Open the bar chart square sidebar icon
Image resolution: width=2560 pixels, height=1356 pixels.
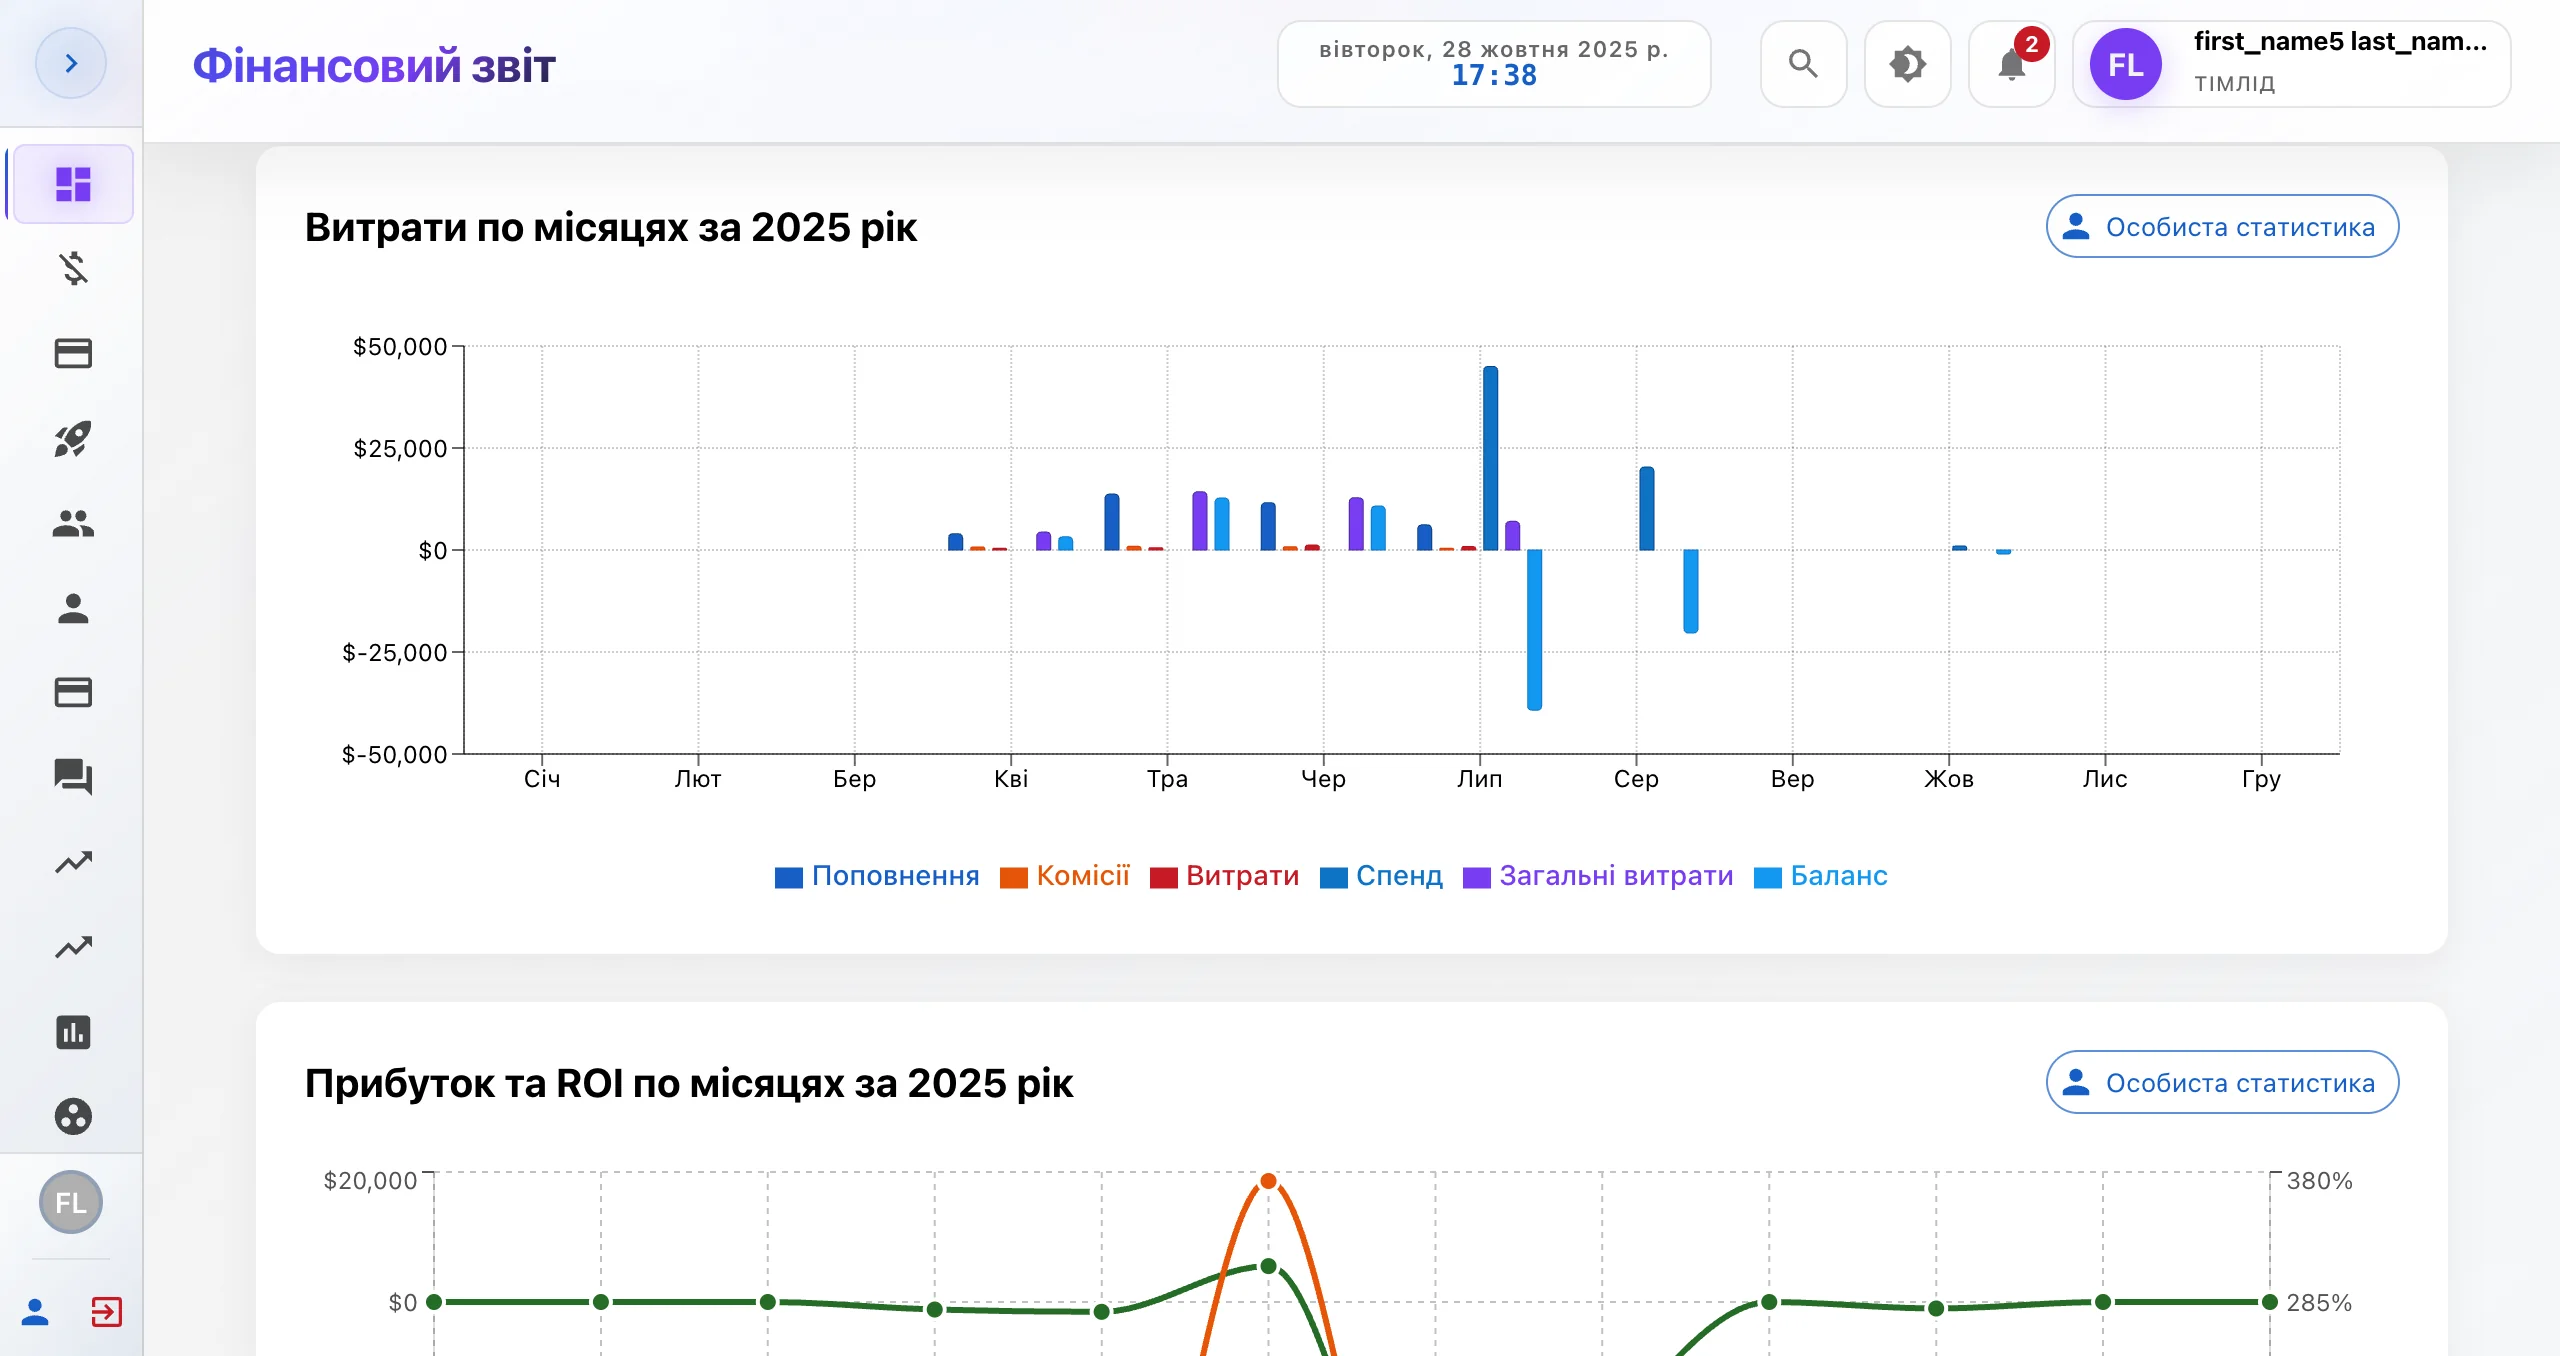(73, 1032)
